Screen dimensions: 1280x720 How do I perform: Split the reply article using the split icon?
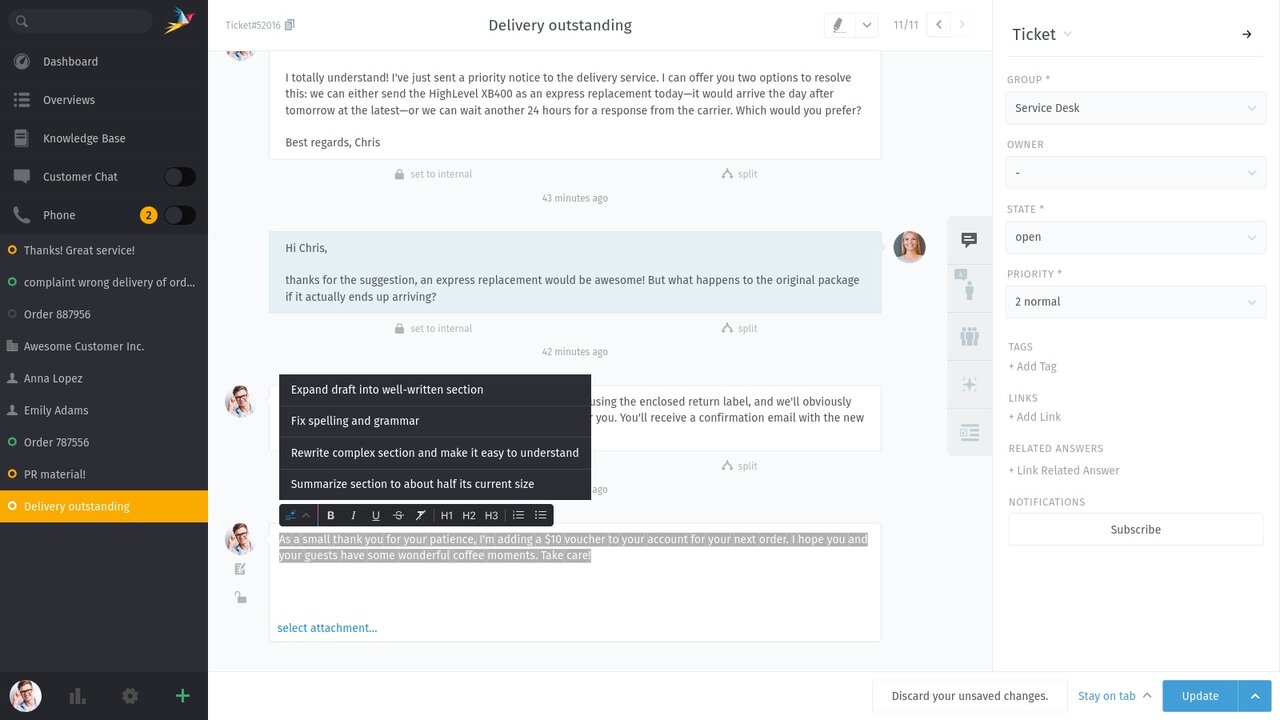(738, 465)
